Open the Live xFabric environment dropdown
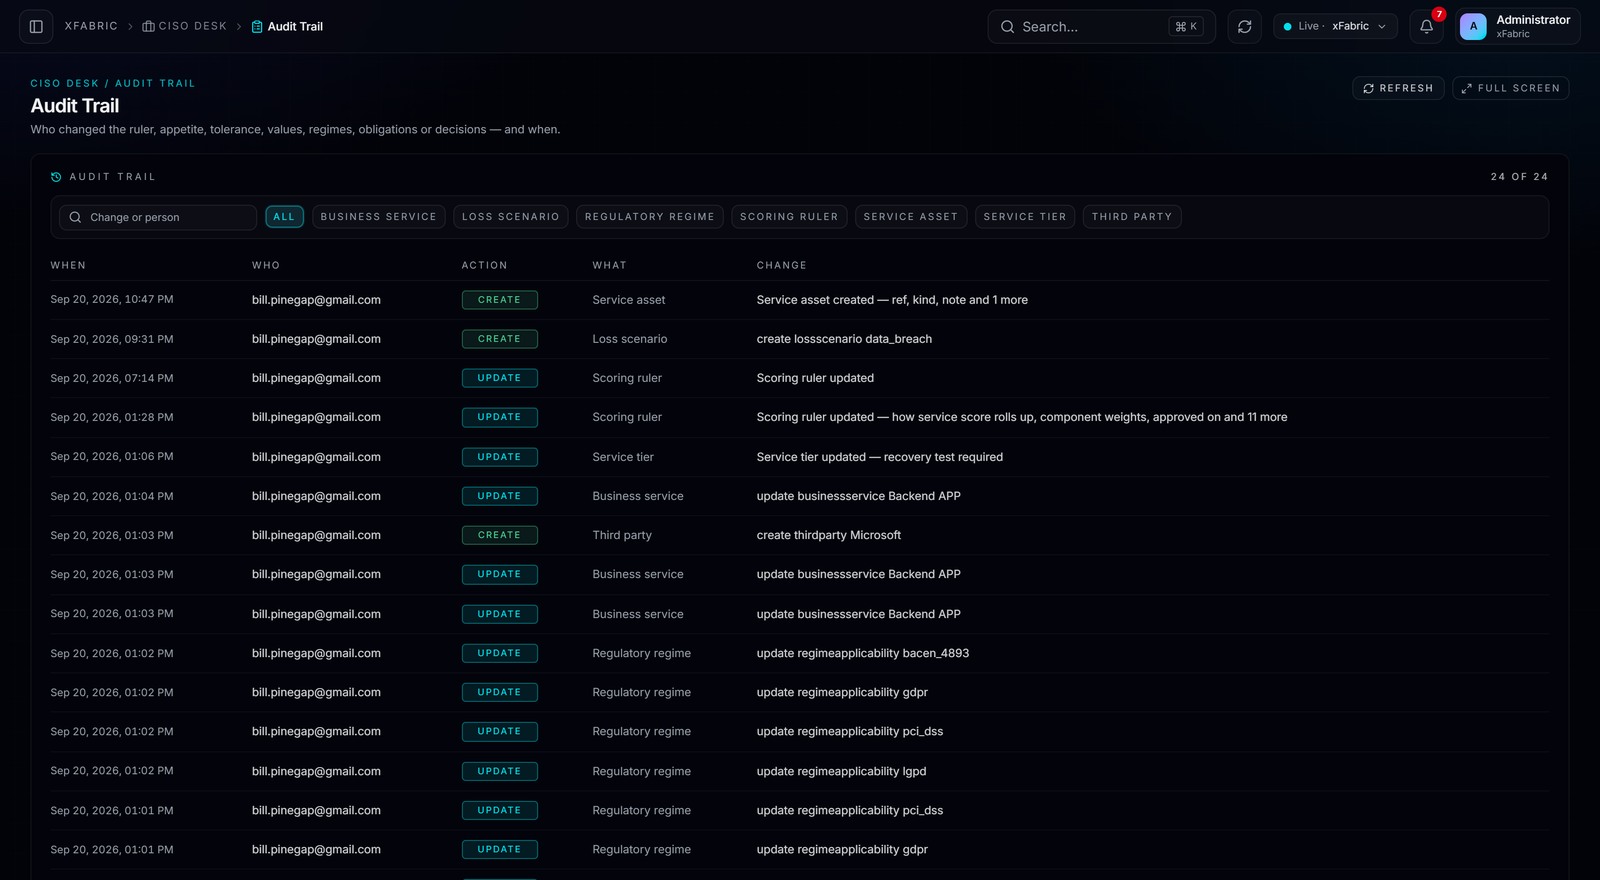The height and width of the screenshot is (880, 1600). click(x=1335, y=27)
